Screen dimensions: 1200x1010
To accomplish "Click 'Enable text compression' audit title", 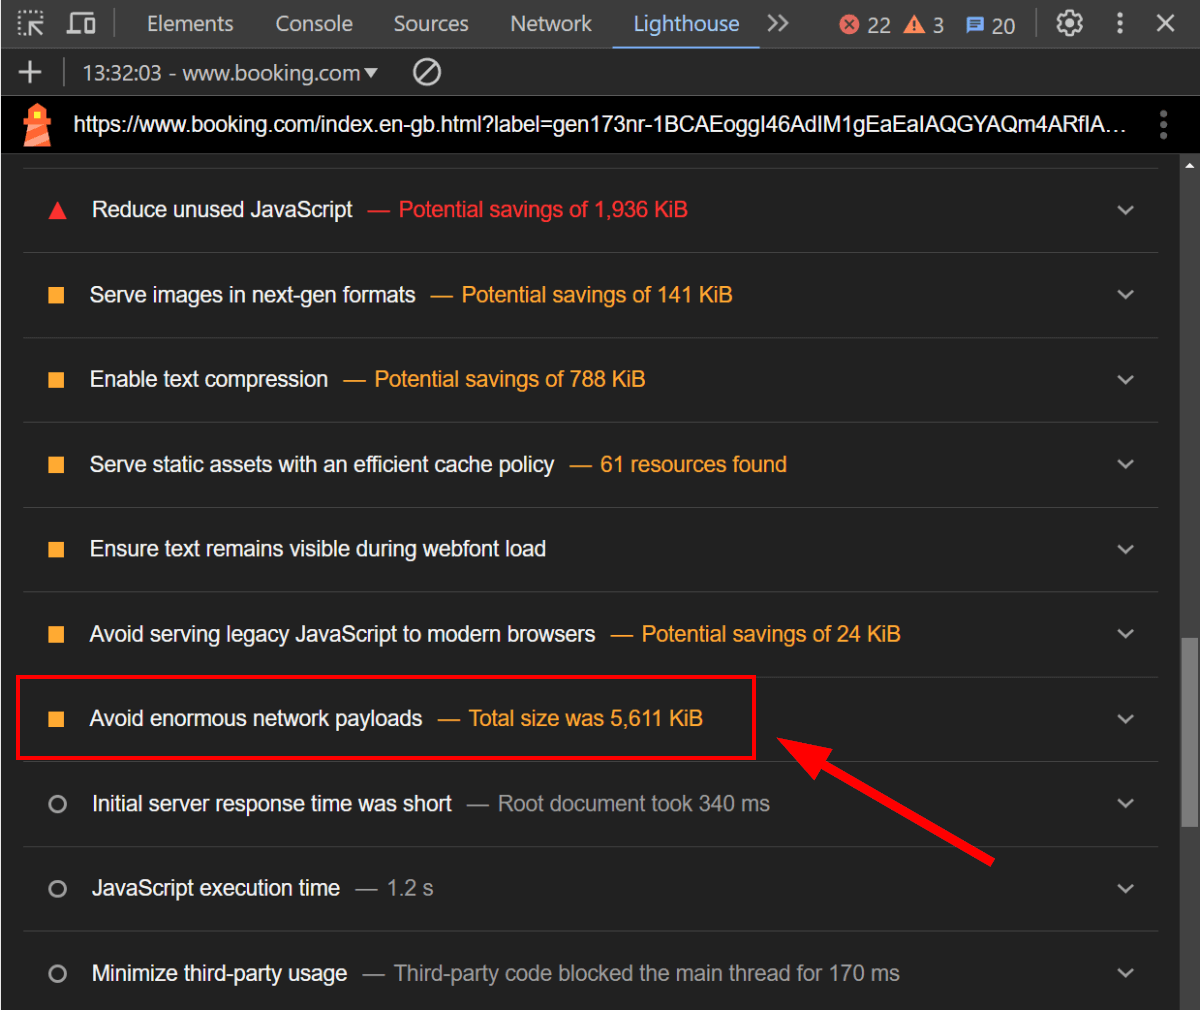I will click(x=209, y=379).
